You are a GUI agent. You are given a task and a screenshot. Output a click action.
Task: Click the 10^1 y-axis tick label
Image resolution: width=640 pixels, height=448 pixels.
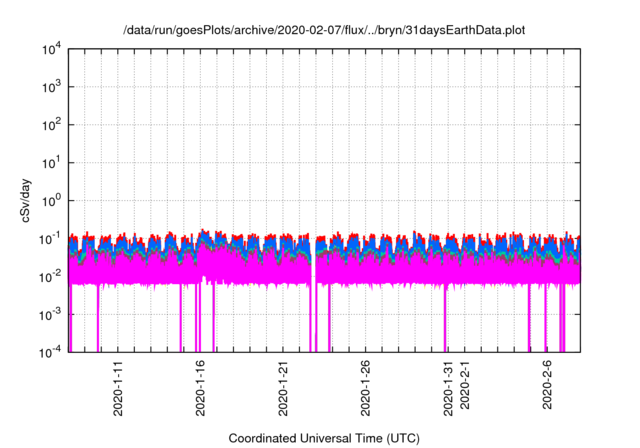click(x=52, y=163)
